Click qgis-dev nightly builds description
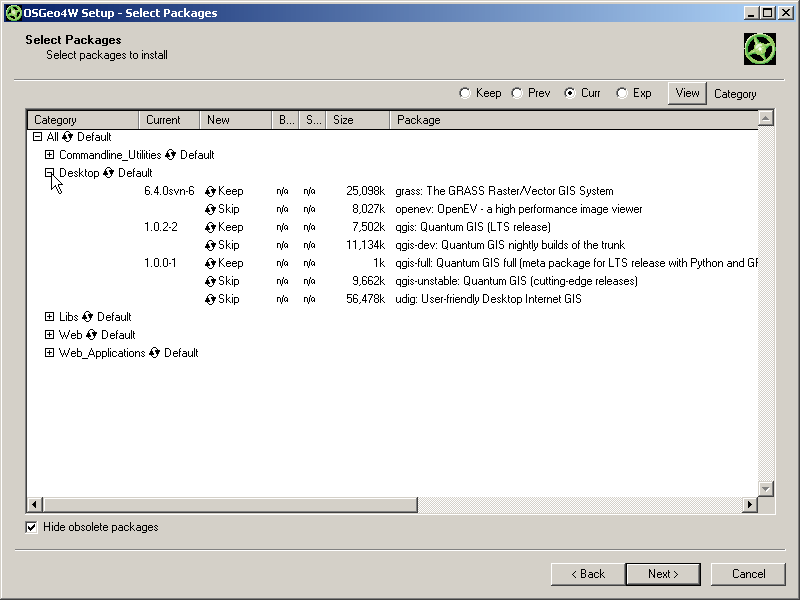This screenshot has height=600, width=800. point(510,245)
